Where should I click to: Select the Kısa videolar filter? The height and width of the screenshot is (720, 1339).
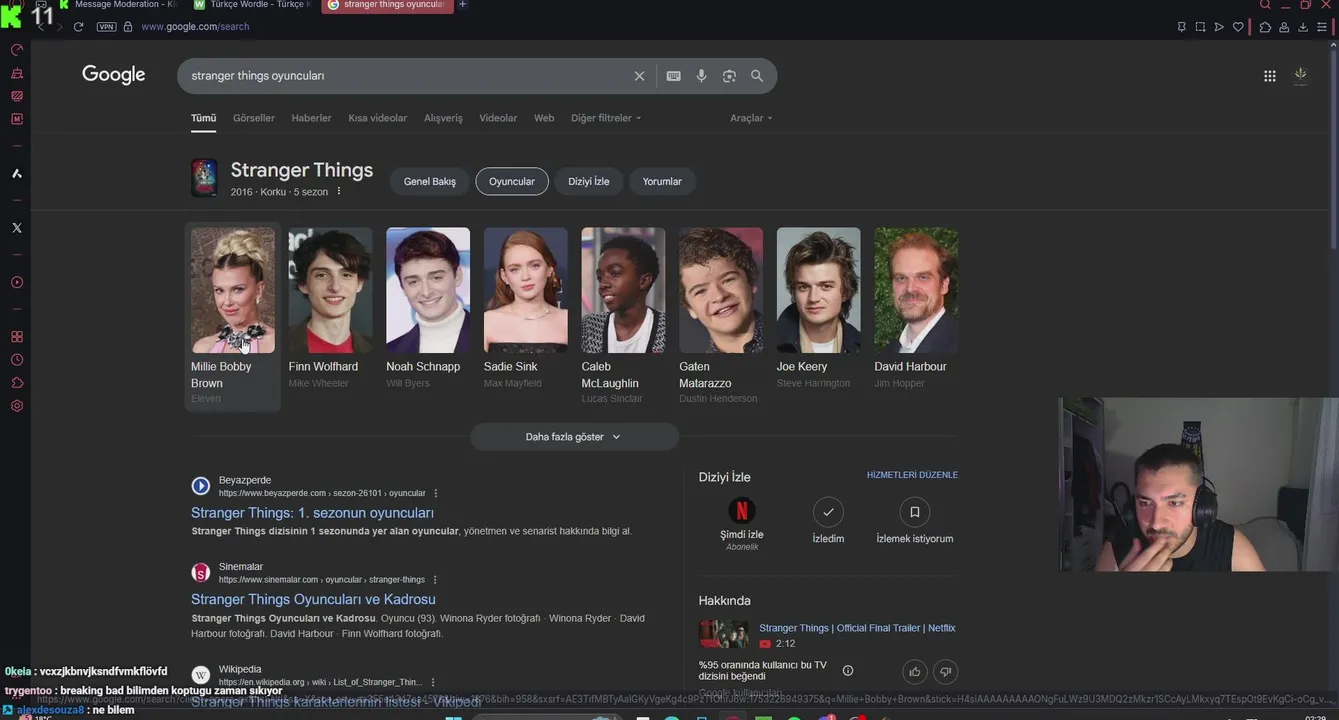[x=378, y=118]
